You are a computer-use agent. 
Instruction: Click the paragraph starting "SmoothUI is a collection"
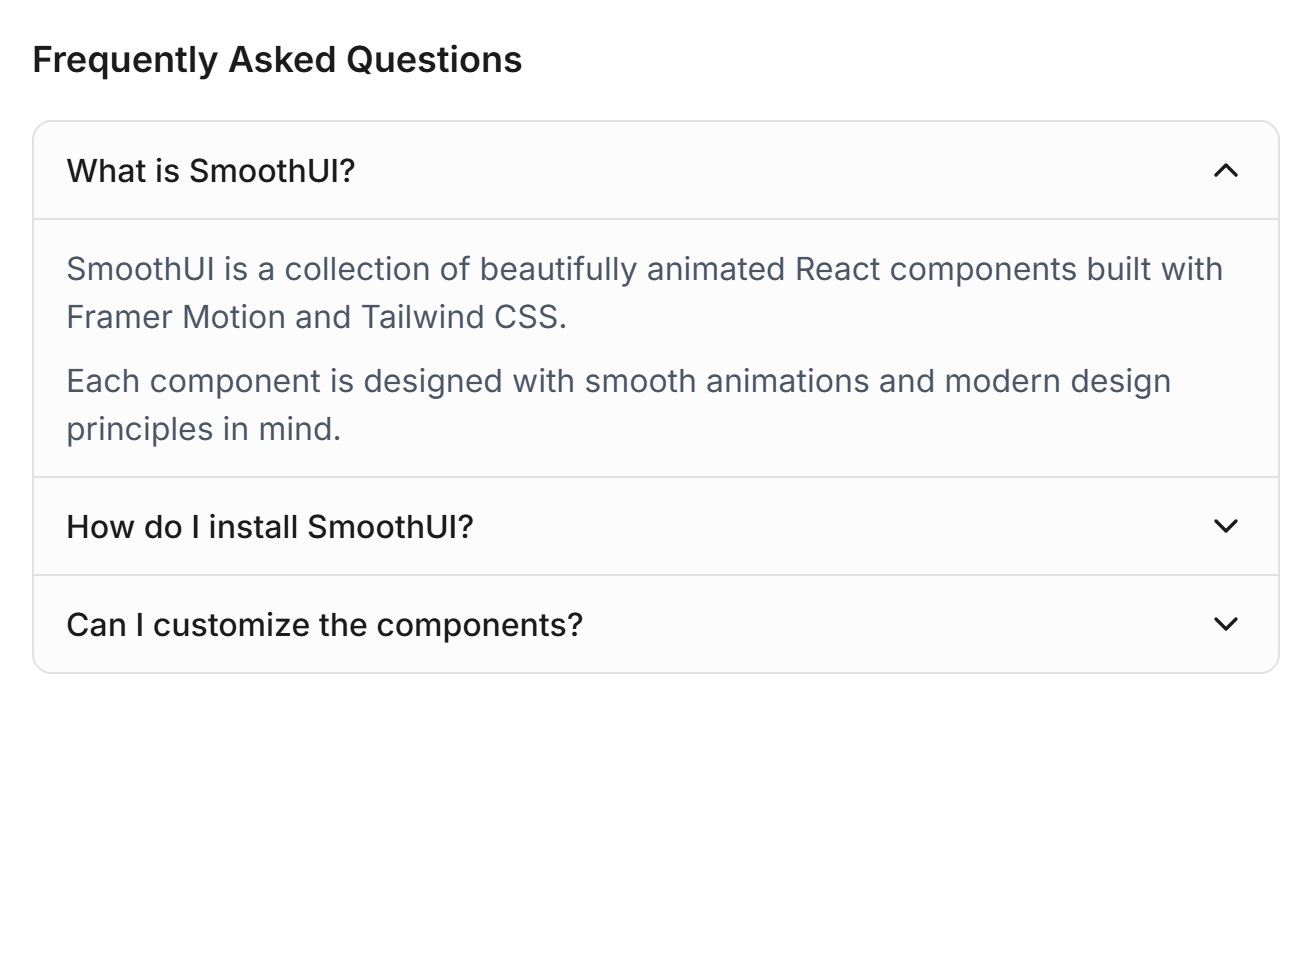(645, 293)
